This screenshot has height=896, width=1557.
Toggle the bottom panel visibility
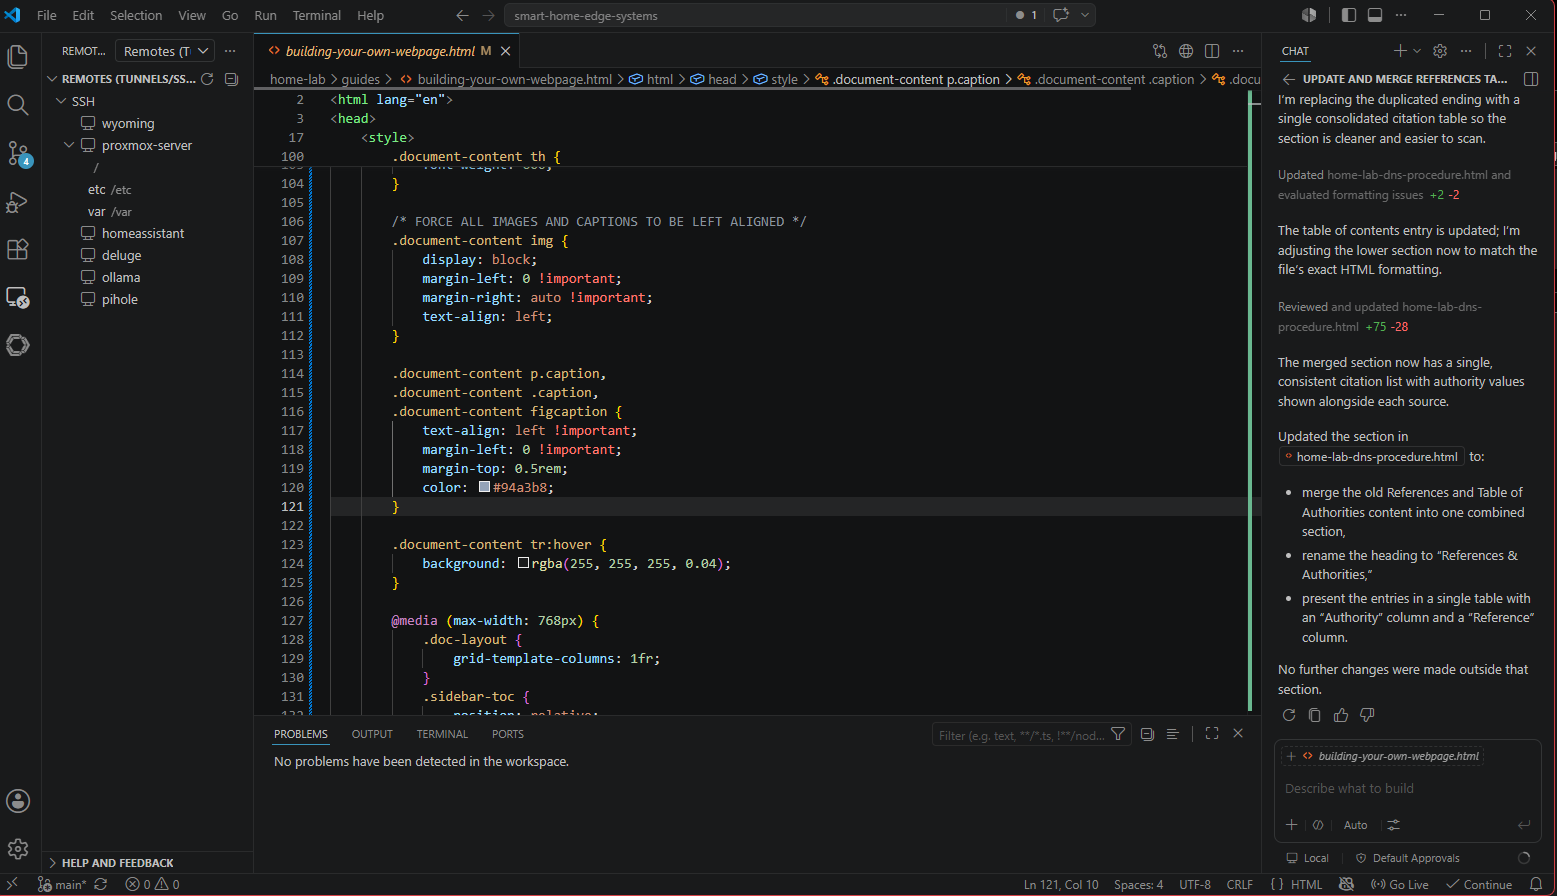pyautogui.click(x=1375, y=15)
